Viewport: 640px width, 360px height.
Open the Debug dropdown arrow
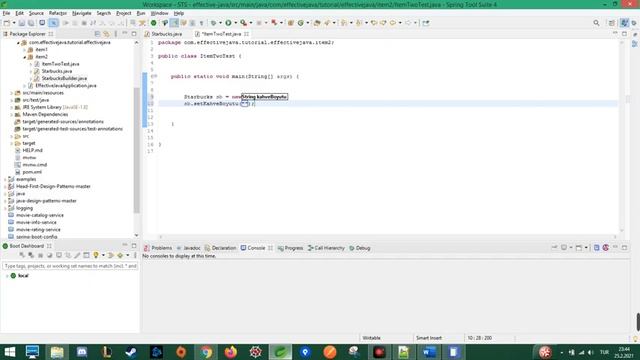click(220, 23)
